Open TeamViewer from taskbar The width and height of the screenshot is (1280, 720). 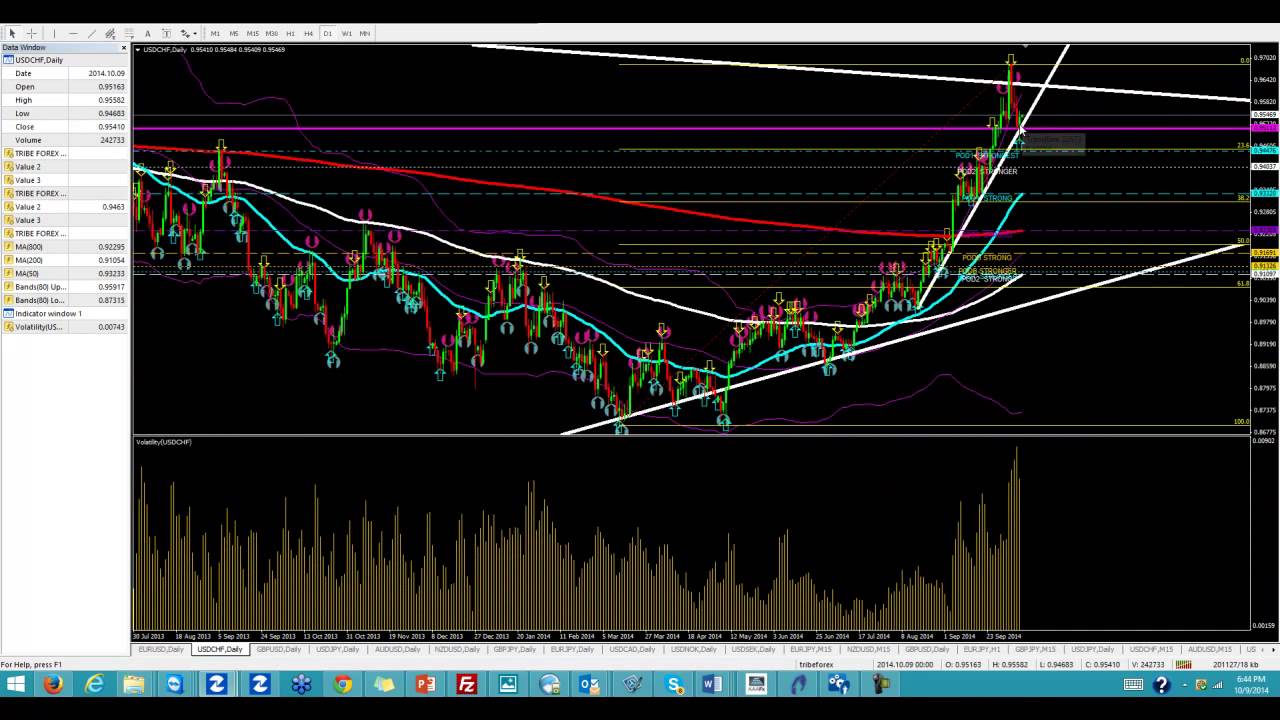(x=175, y=685)
